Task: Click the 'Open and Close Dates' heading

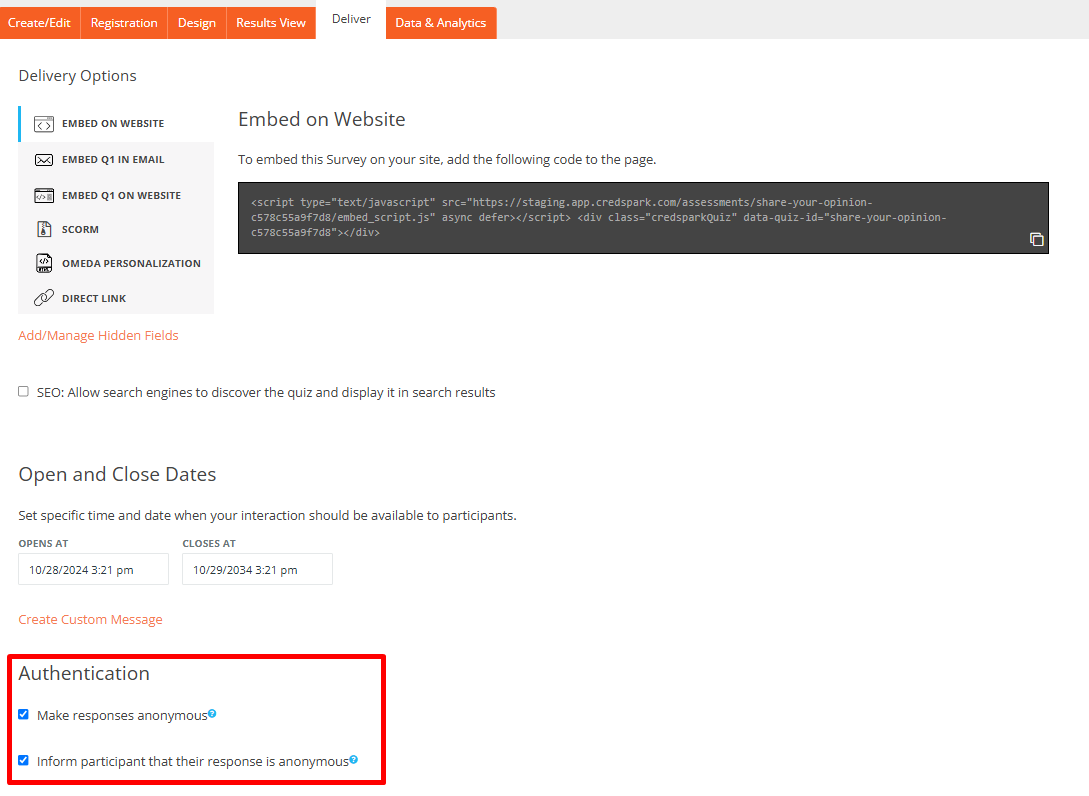Action: [x=117, y=474]
